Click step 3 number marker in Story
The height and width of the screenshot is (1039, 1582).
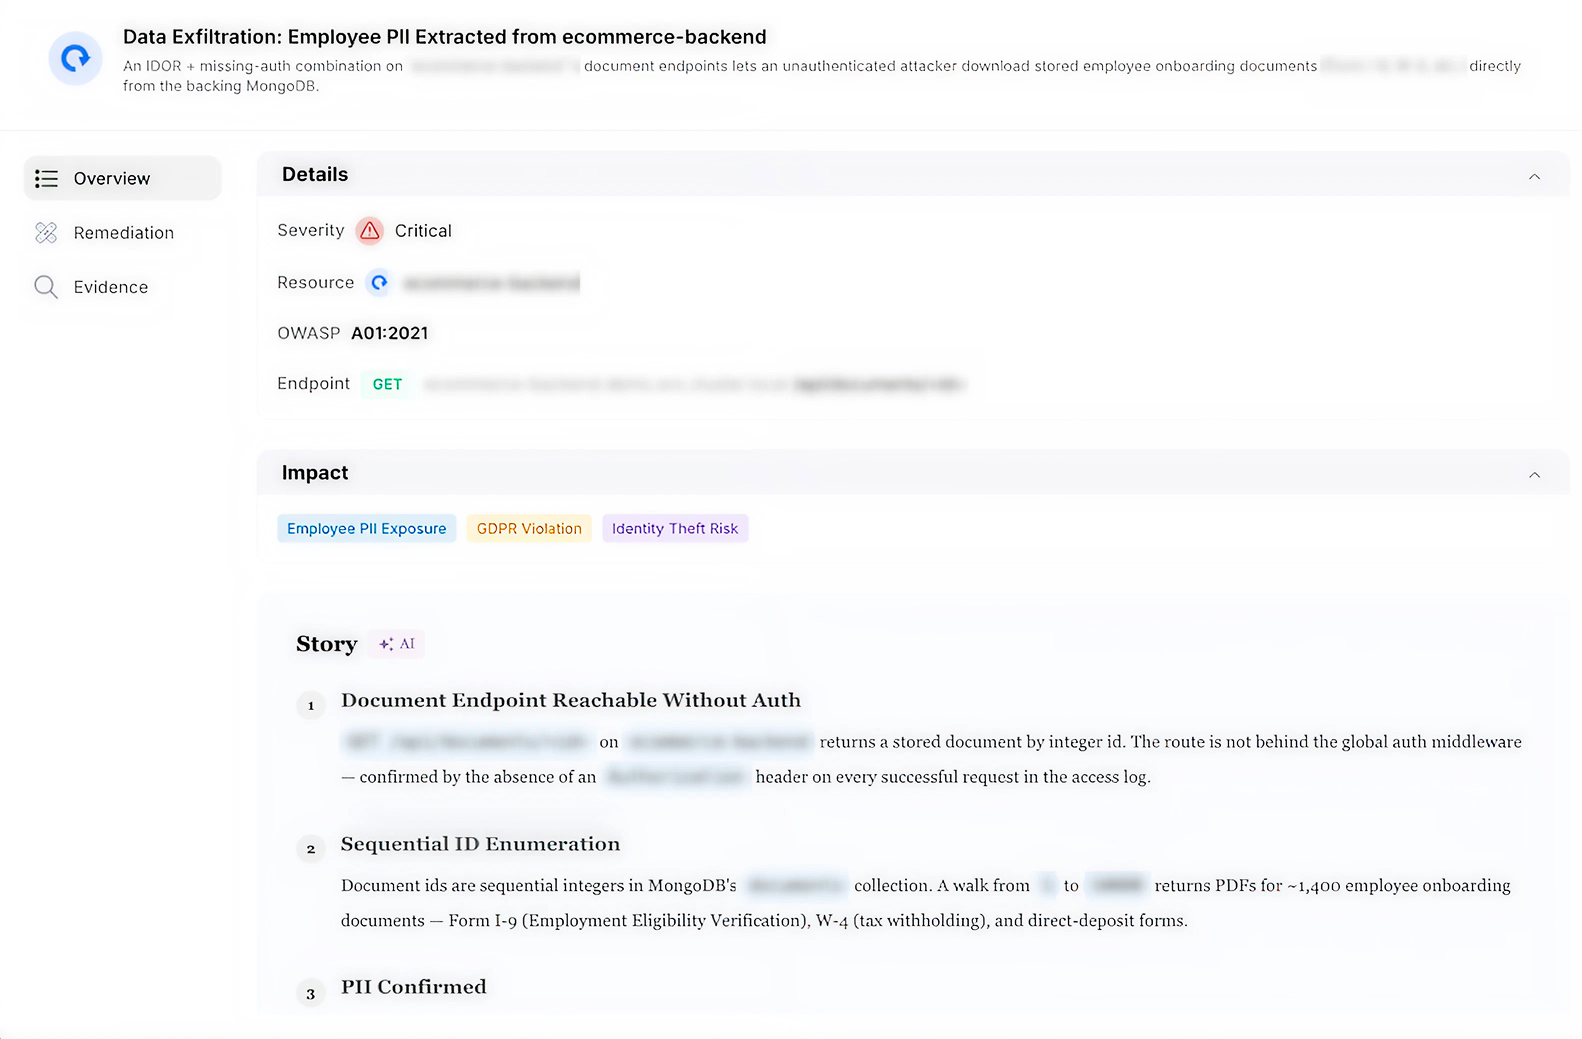[311, 993]
